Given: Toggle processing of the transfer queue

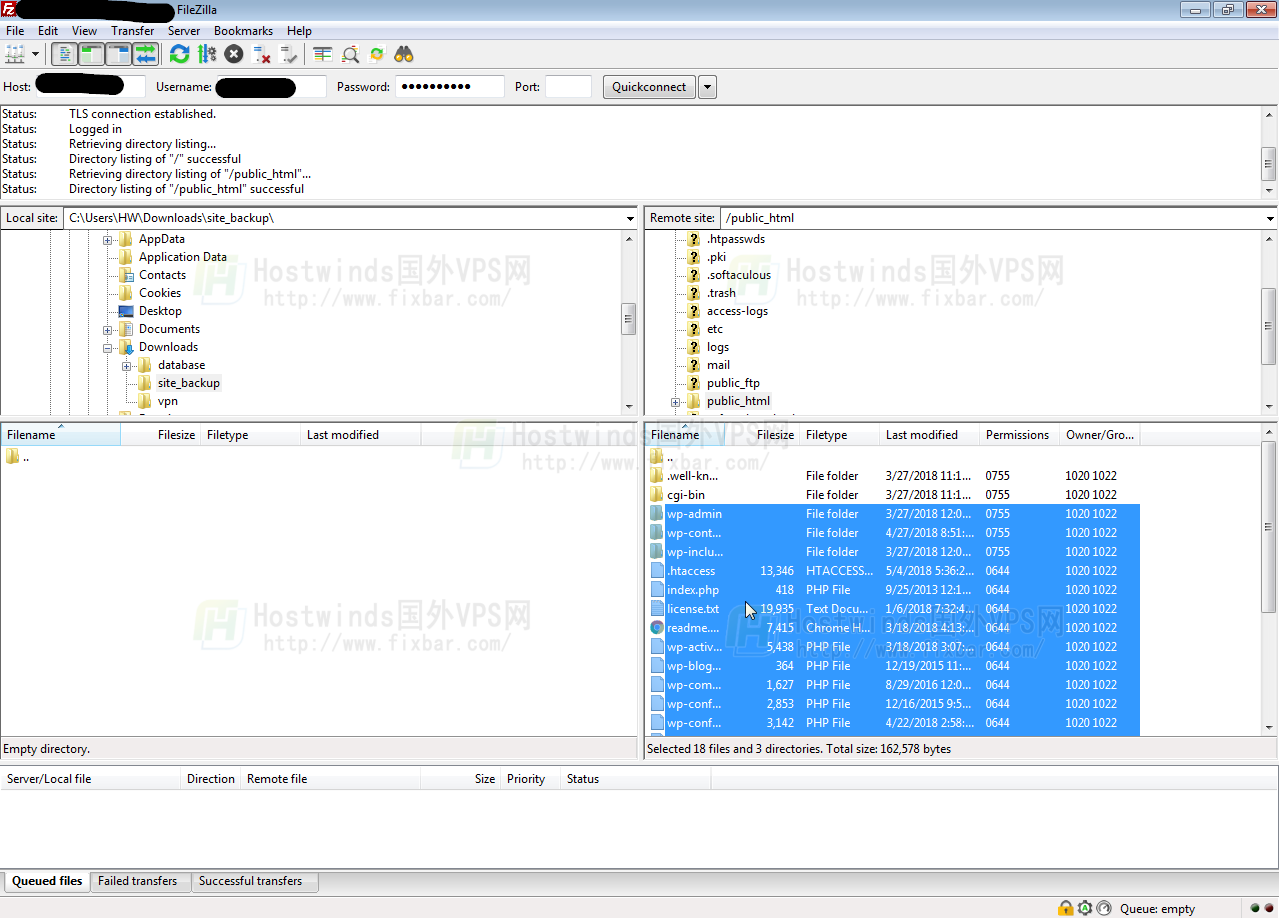Looking at the screenshot, I should click(207, 54).
